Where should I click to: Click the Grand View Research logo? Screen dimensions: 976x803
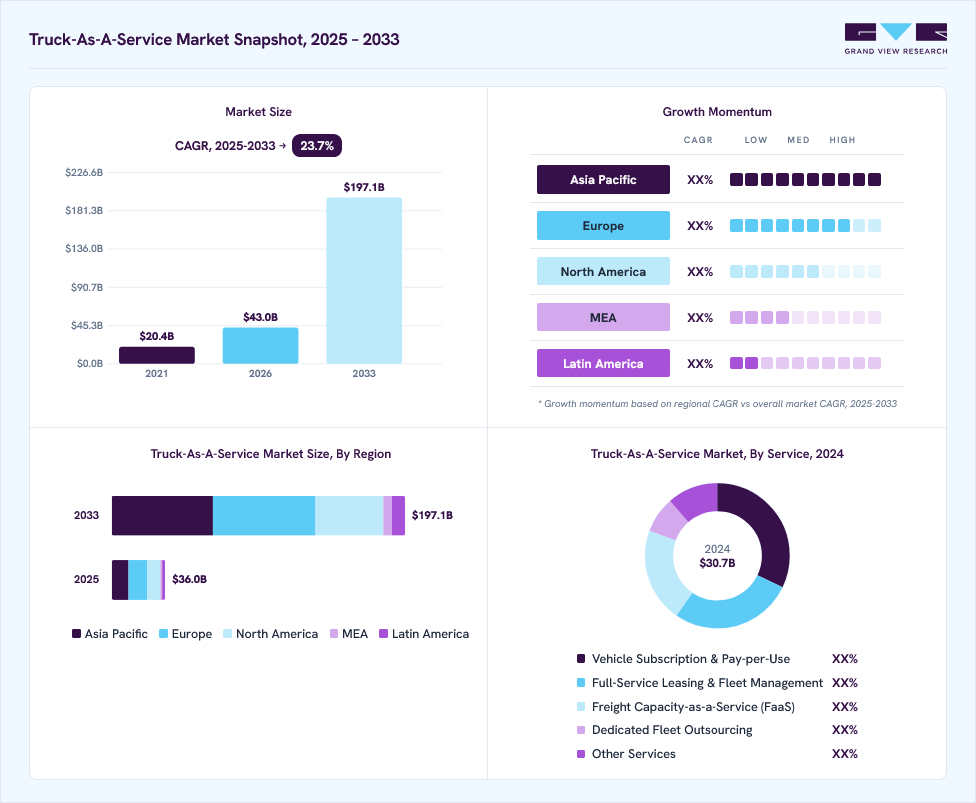896,39
